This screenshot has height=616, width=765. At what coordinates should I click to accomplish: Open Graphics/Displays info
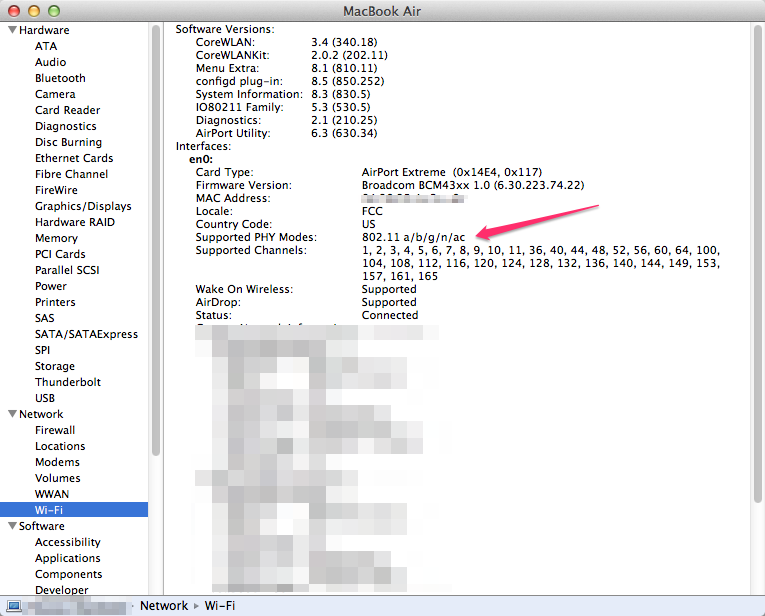(x=83, y=206)
